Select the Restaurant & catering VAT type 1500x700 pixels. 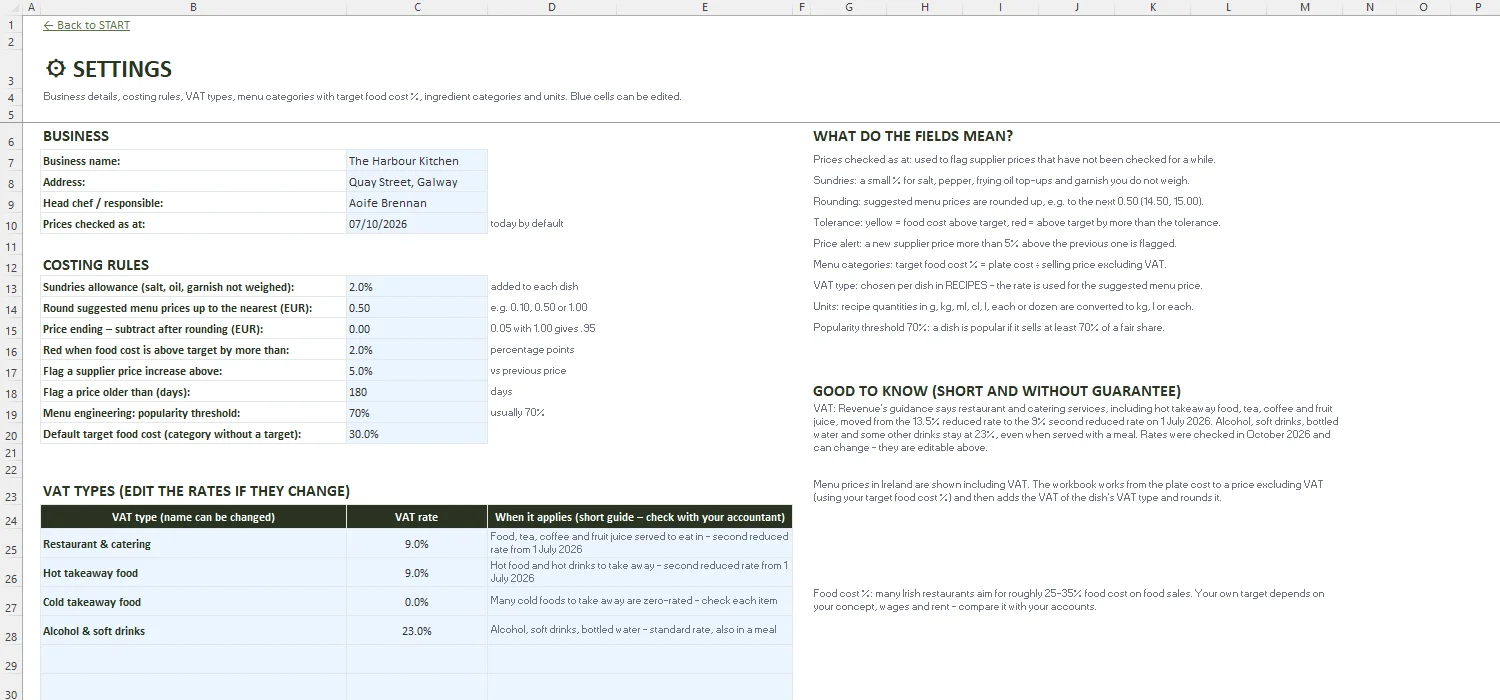point(193,544)
